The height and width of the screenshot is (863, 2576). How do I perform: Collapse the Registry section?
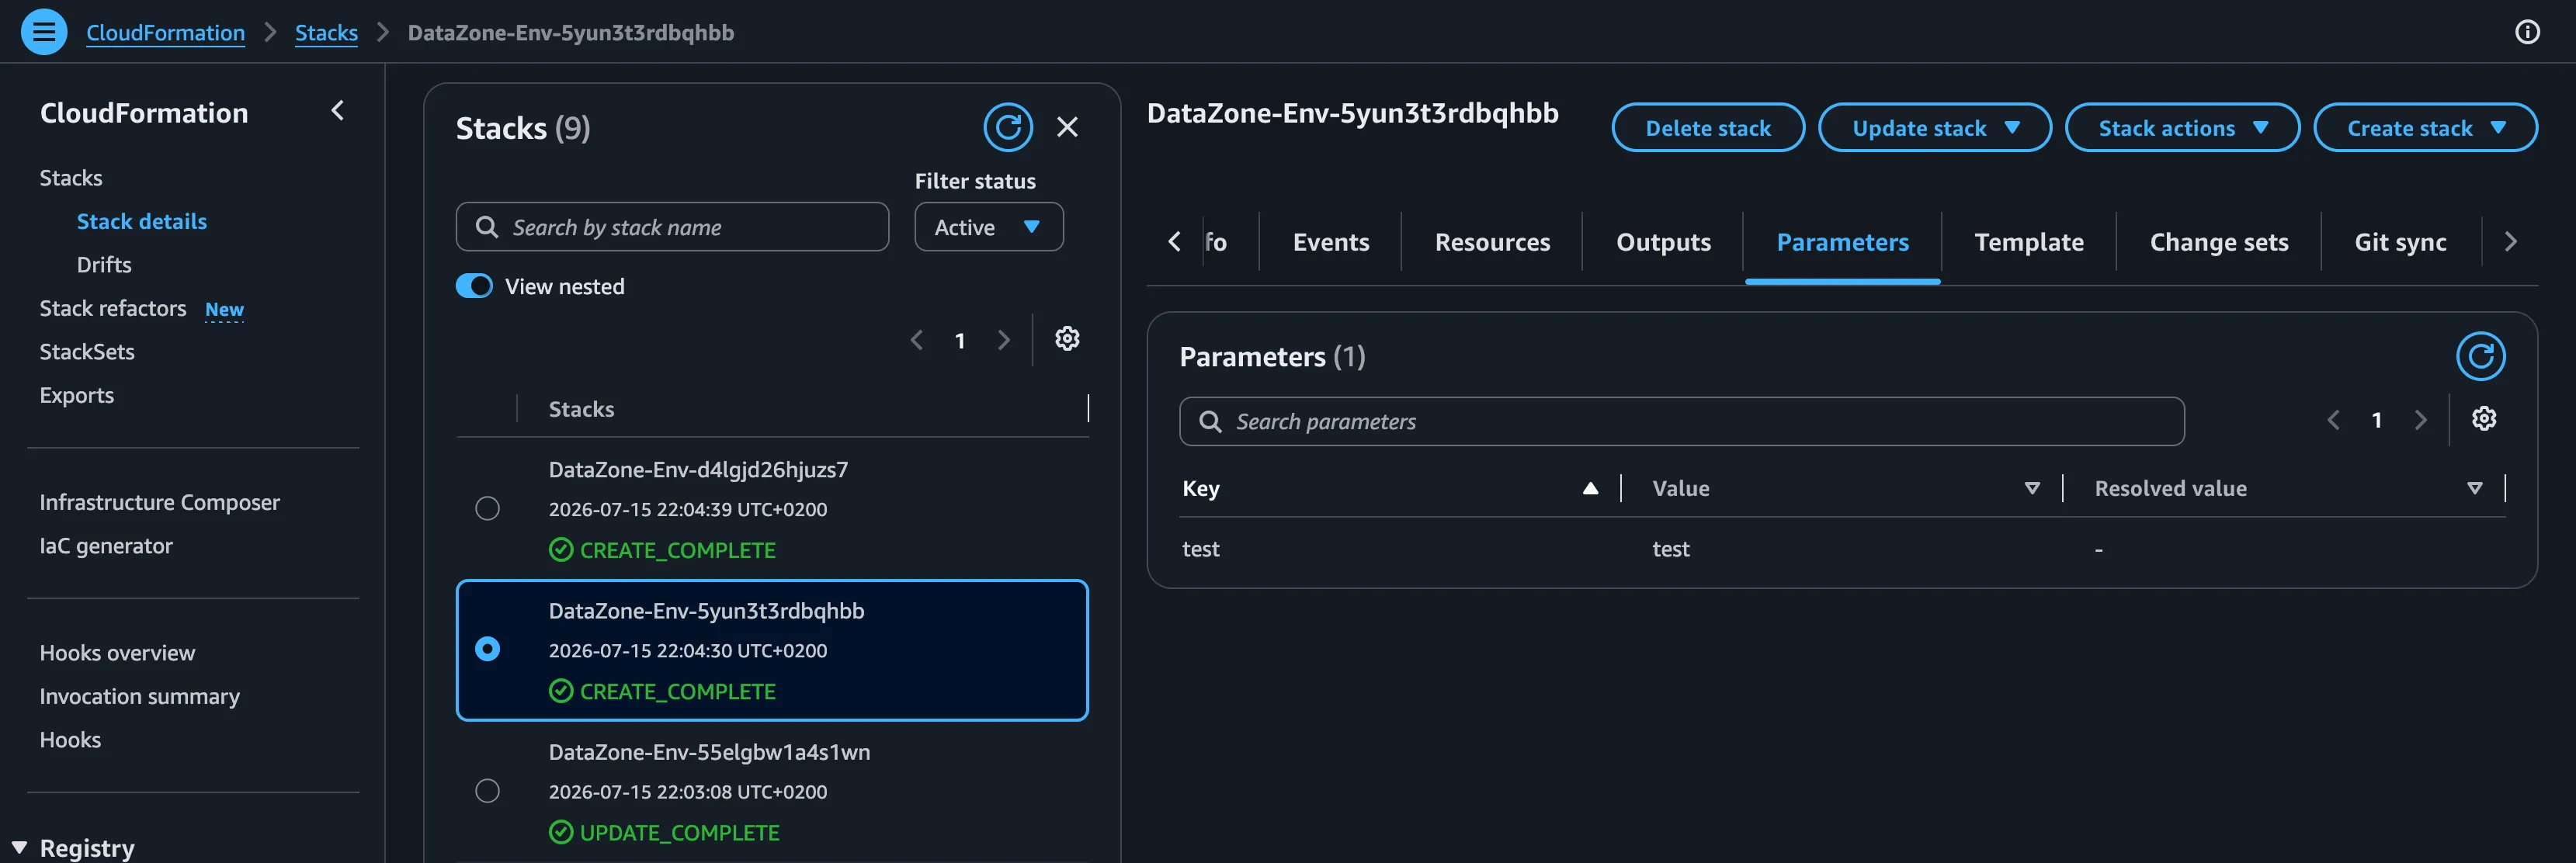[x=19, y=848]
